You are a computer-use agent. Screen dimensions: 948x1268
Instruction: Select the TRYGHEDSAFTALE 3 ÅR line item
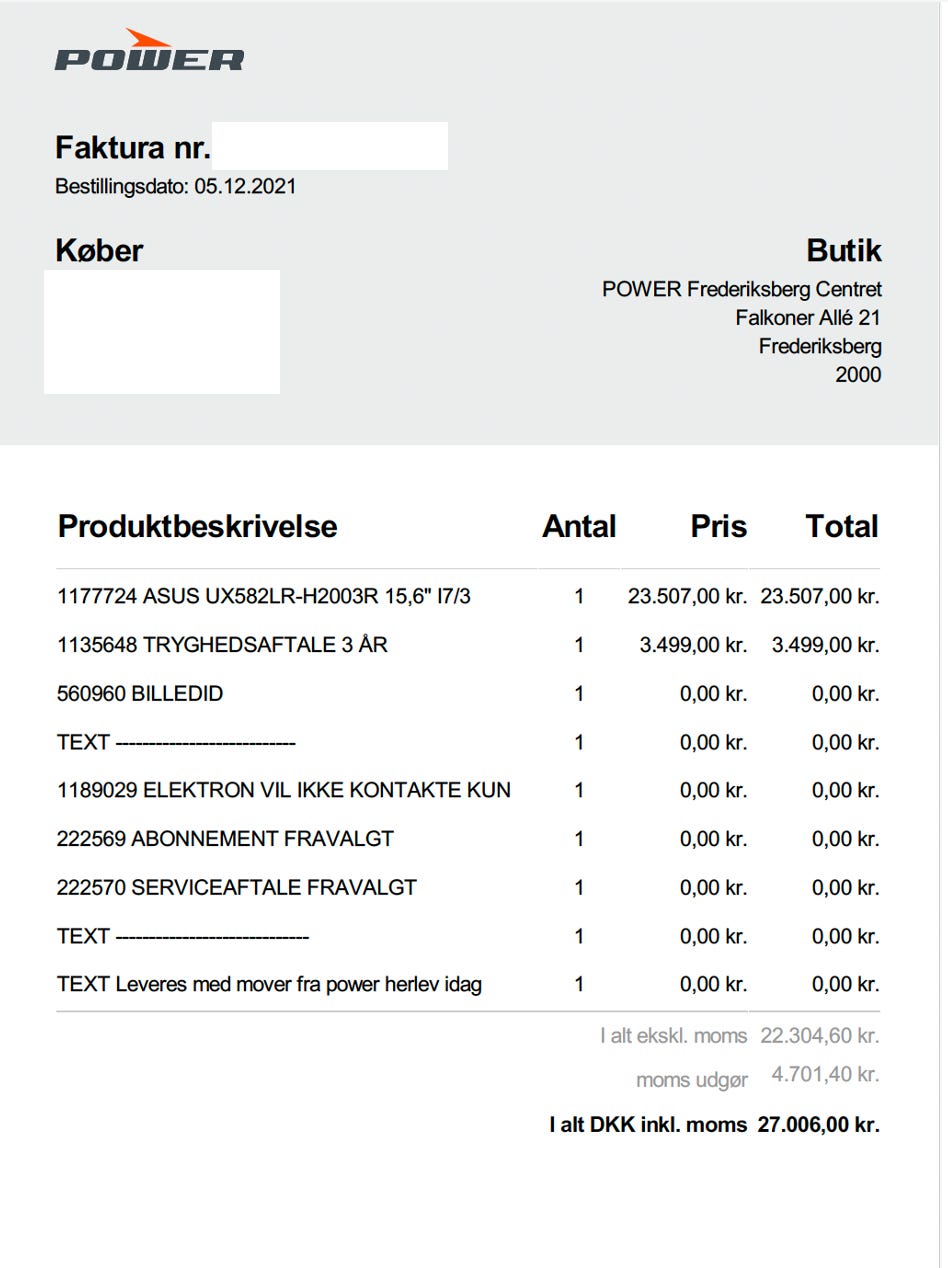coord(222,645)
